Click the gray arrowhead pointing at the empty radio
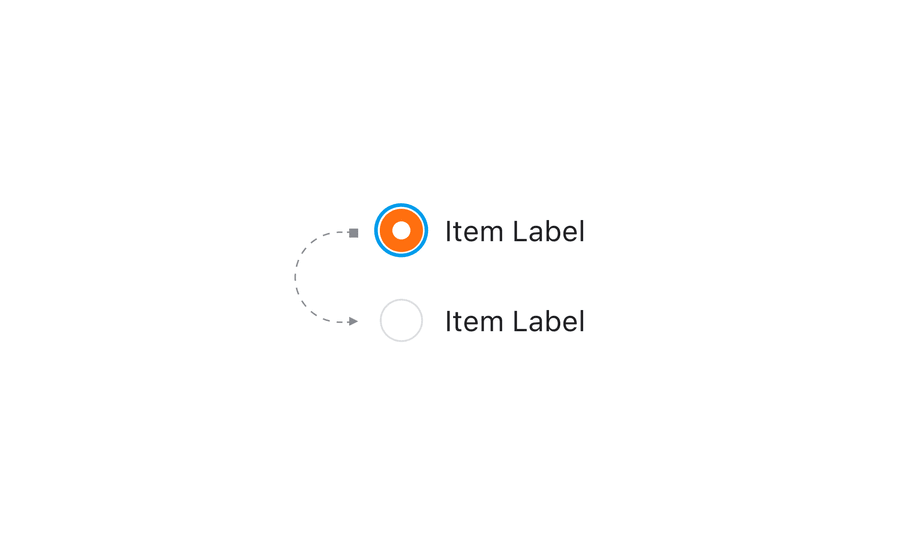Screen dimensions: 900x540 pos(353,321)
